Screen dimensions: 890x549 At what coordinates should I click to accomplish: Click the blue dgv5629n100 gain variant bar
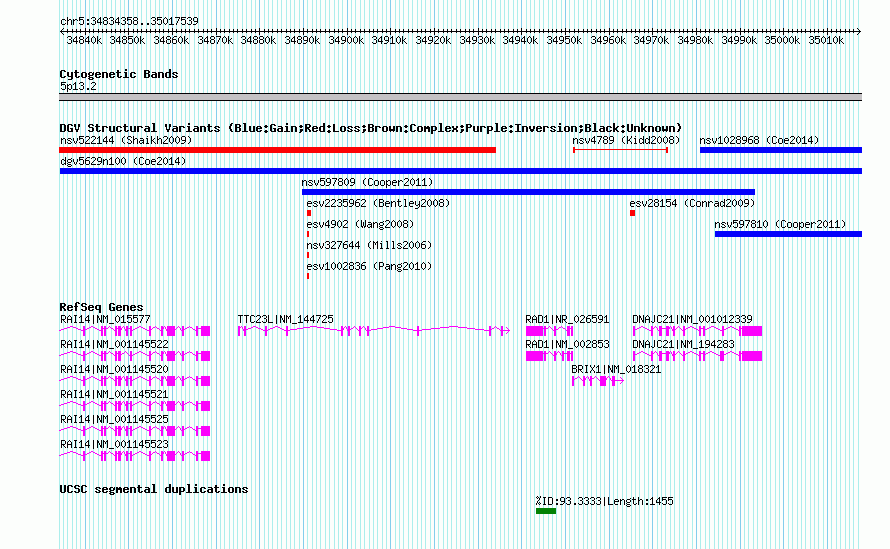pyautogui.click(x=461, y=171)
